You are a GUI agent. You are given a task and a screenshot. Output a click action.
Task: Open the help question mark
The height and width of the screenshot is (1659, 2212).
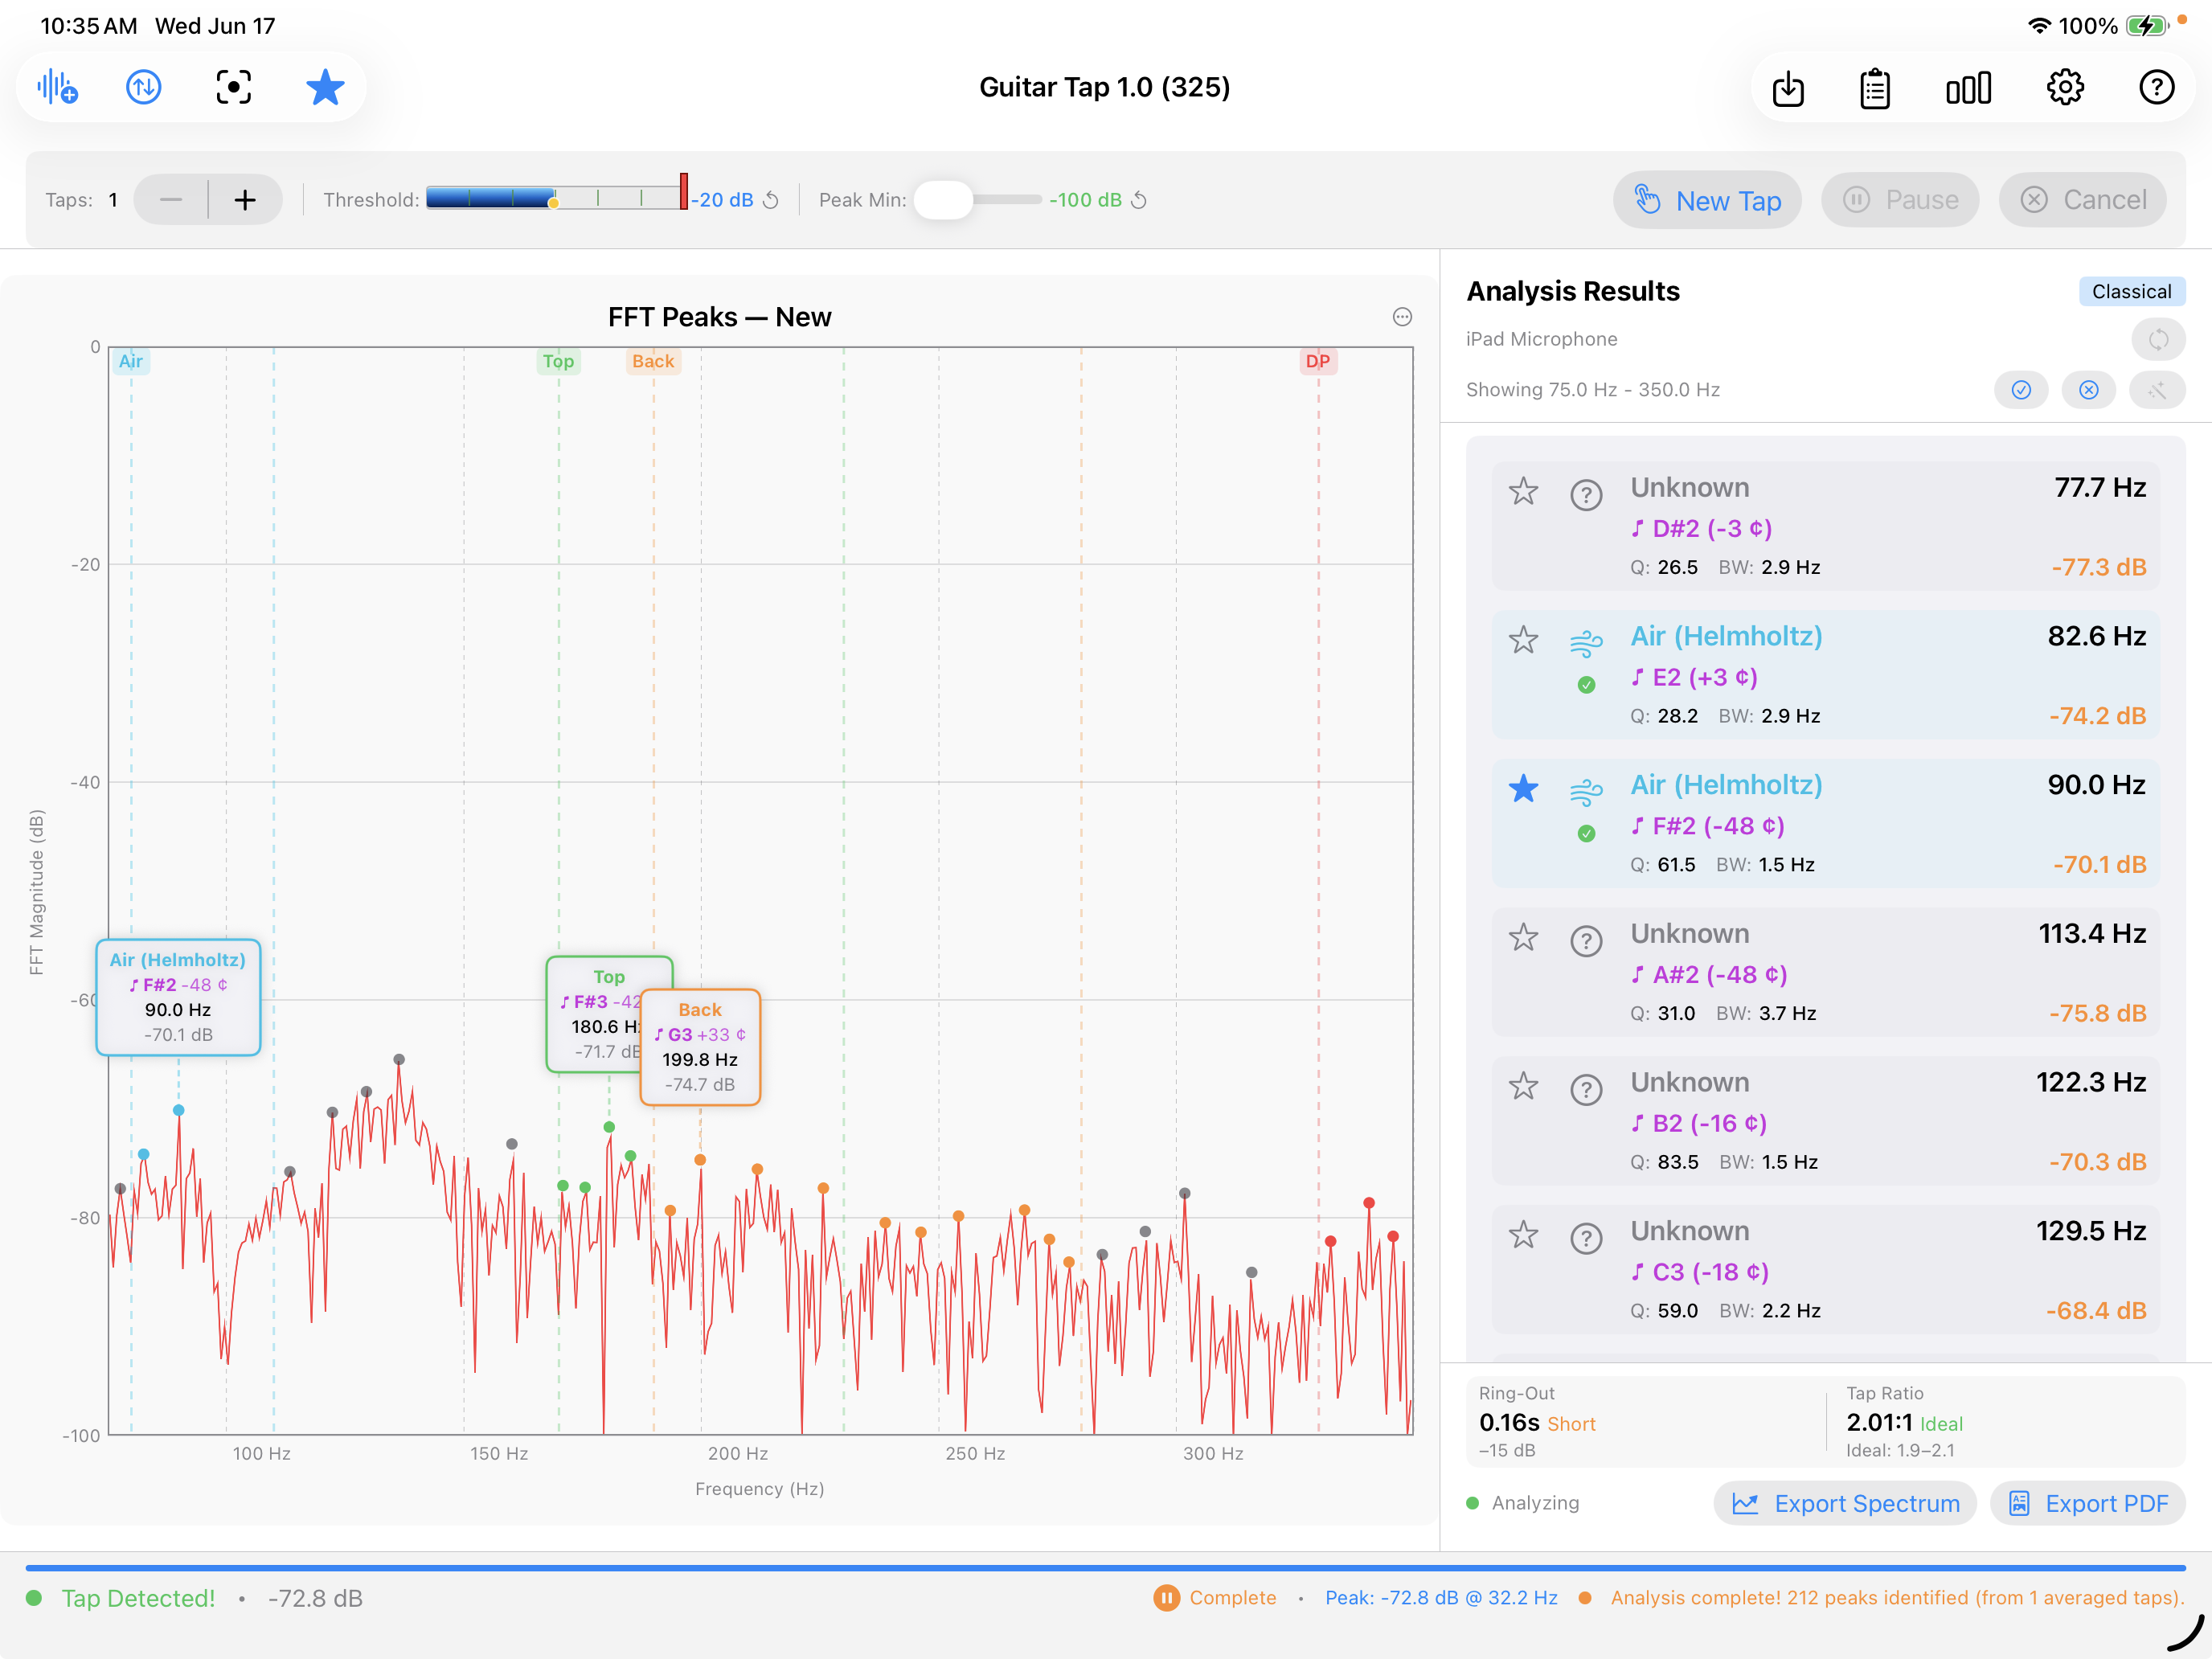[x=2157, y=88]
